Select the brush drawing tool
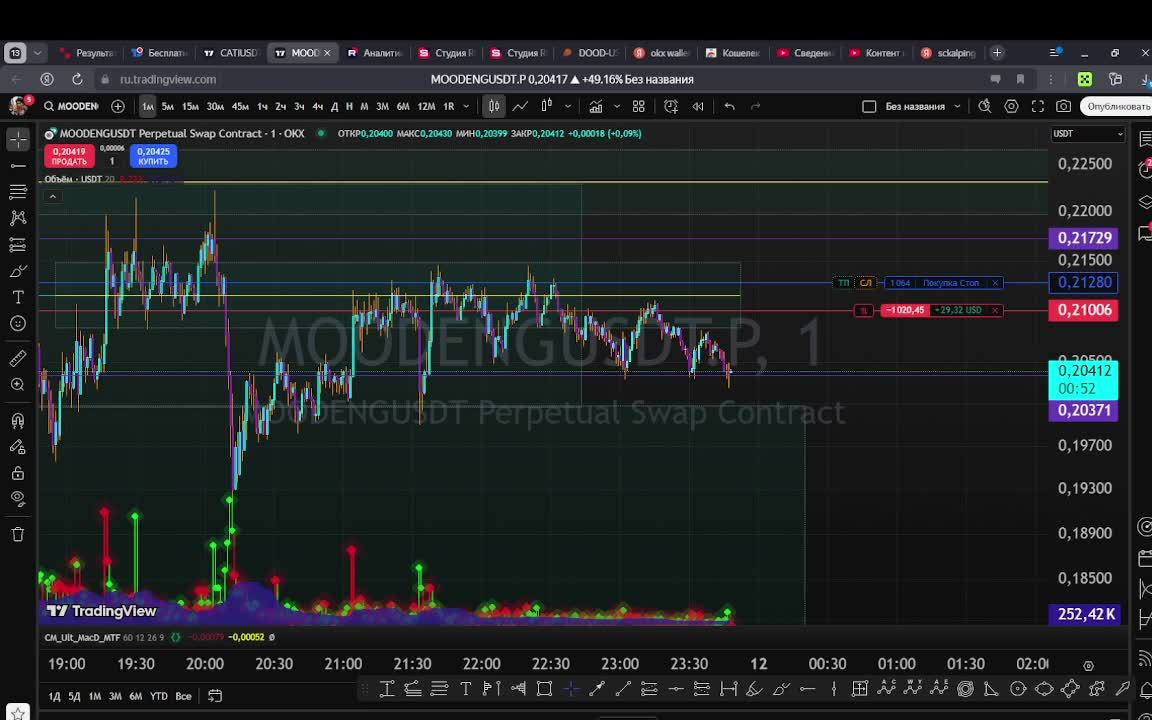Viewport: 1152px width, 720px height. (18, 271)
